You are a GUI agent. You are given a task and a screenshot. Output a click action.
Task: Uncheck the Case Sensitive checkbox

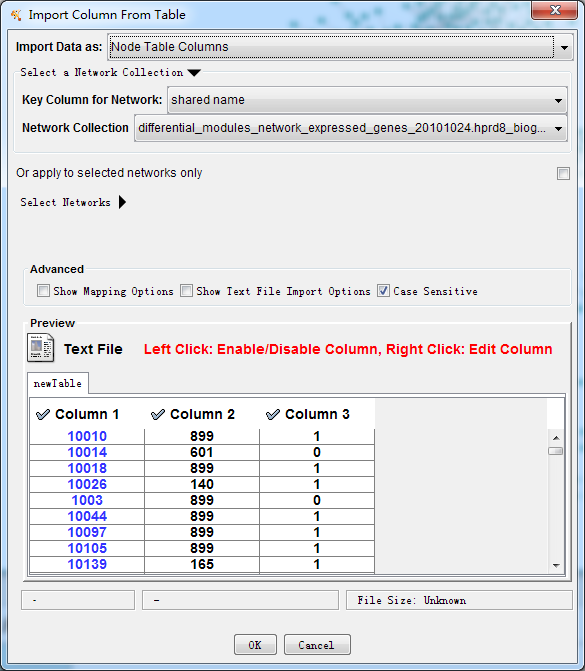pyautogui.click(x=383, y=291)
